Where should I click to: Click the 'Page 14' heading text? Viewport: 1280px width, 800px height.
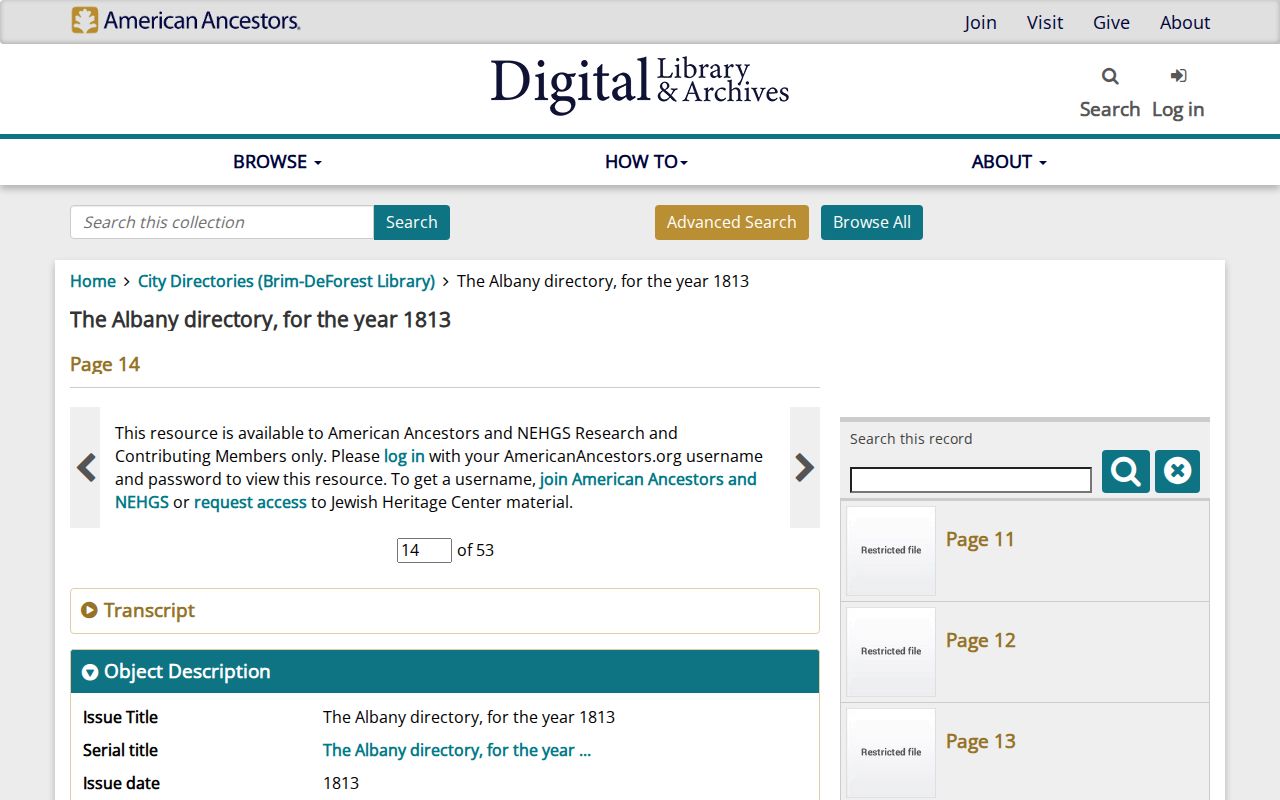[x=105, y=364]
